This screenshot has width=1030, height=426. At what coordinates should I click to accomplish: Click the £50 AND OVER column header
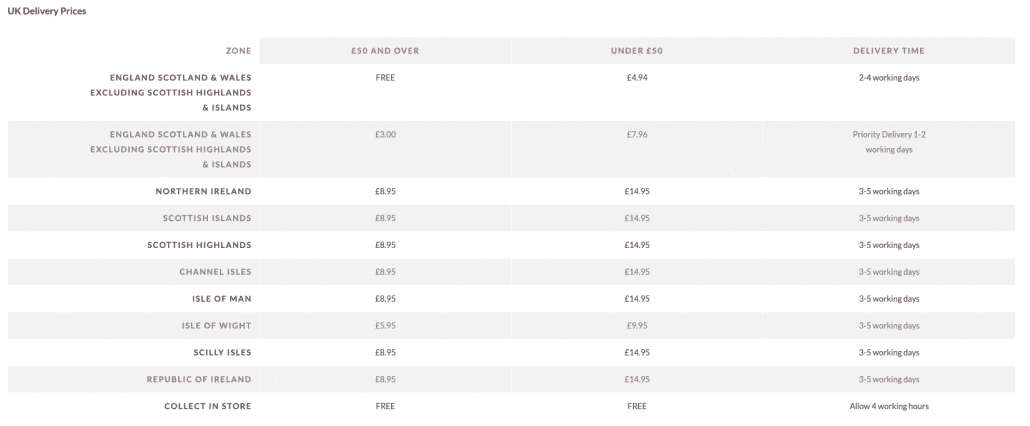(385, 51)
